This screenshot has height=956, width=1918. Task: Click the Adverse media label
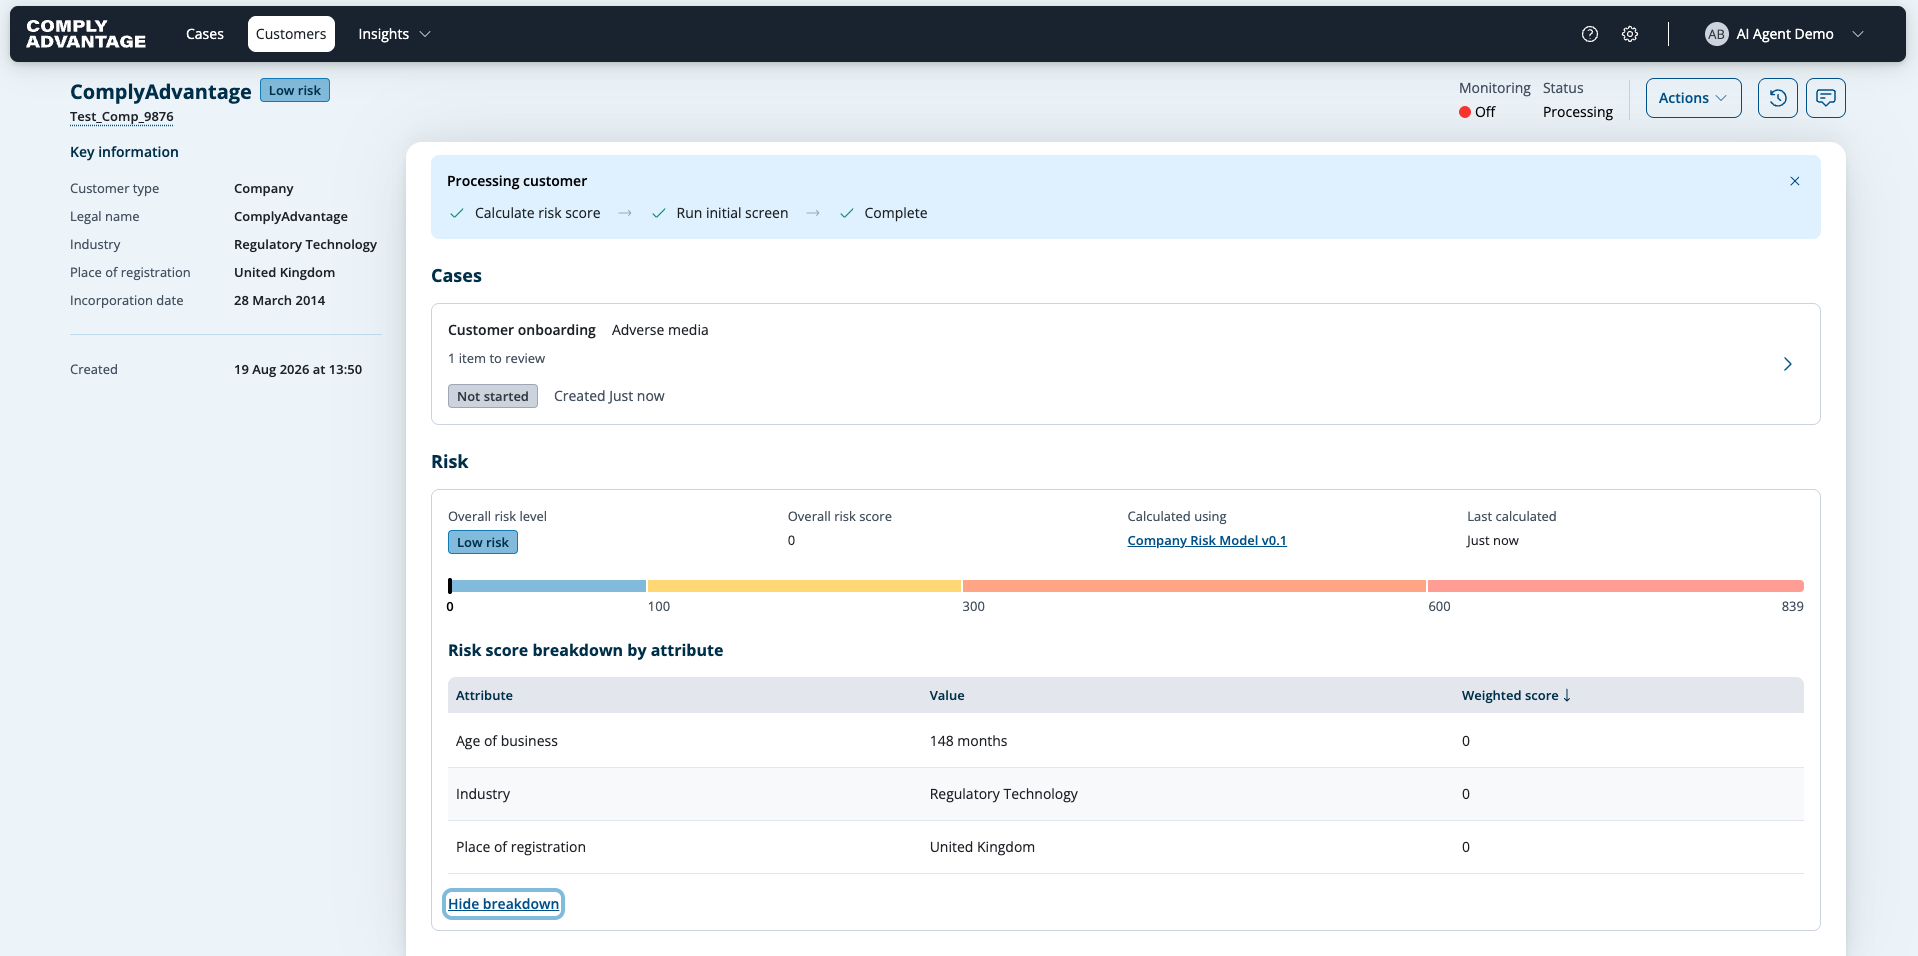click(x=660, y=330)
